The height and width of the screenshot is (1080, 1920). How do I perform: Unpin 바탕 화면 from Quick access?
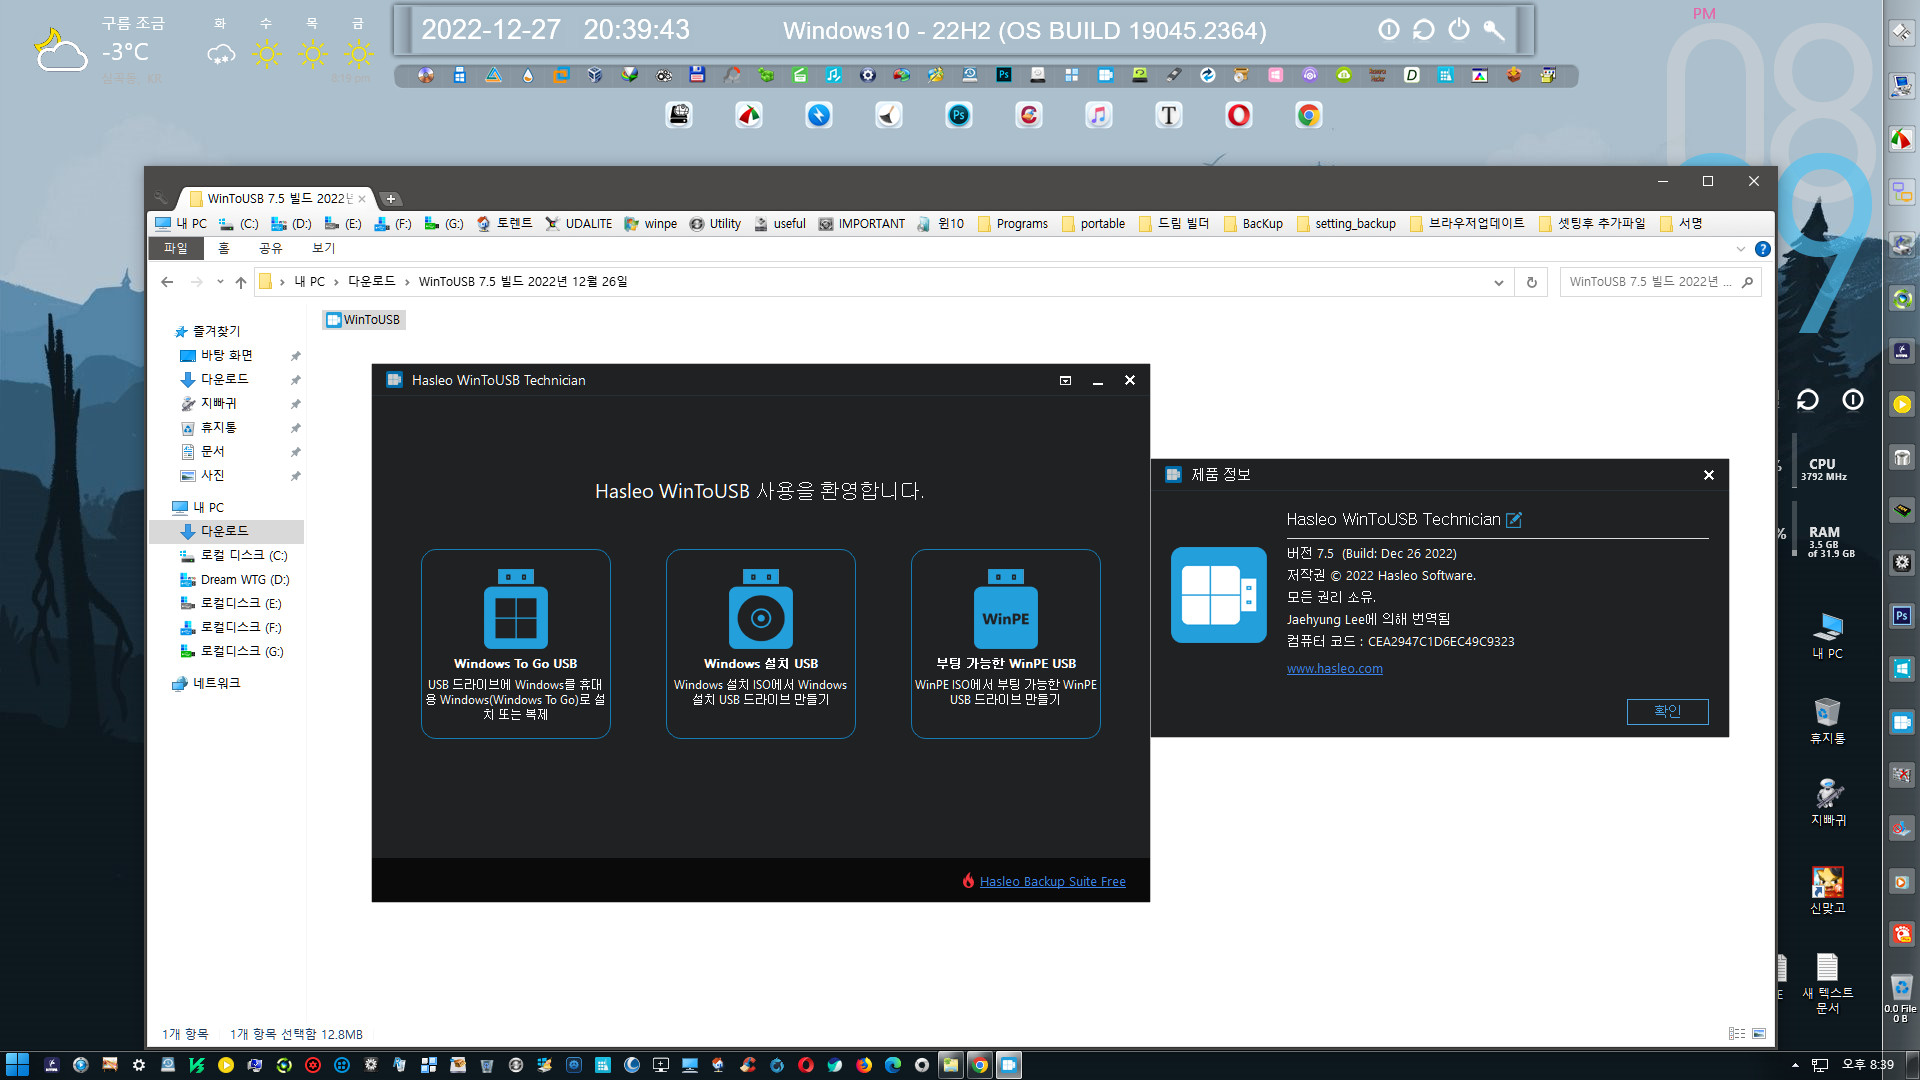295,356
